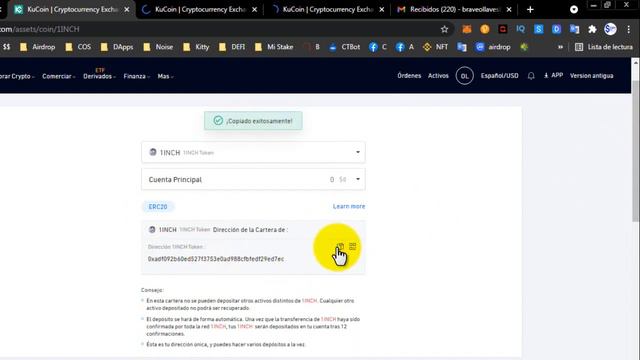Select the 0xadf092... deposit address text
This screenshot has height=360, width=640.
click(x=216, y=259)
